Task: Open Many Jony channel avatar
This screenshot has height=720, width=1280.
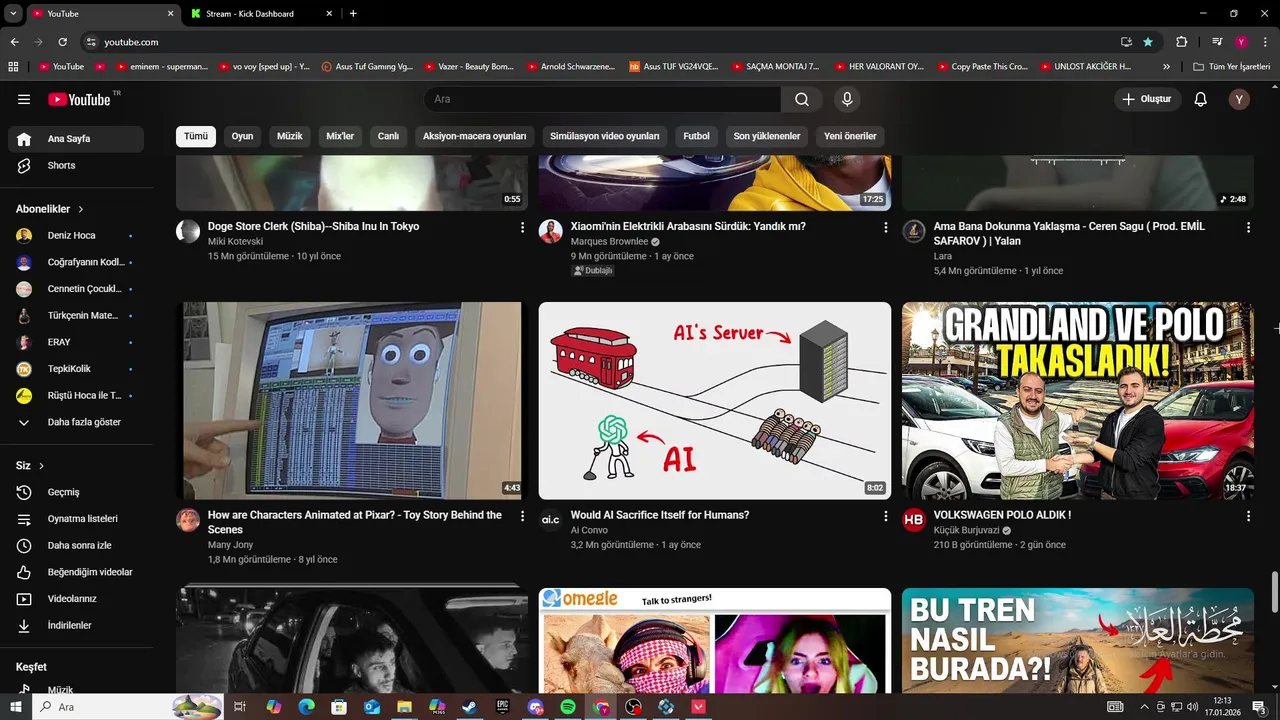Action: pos(188,520)
